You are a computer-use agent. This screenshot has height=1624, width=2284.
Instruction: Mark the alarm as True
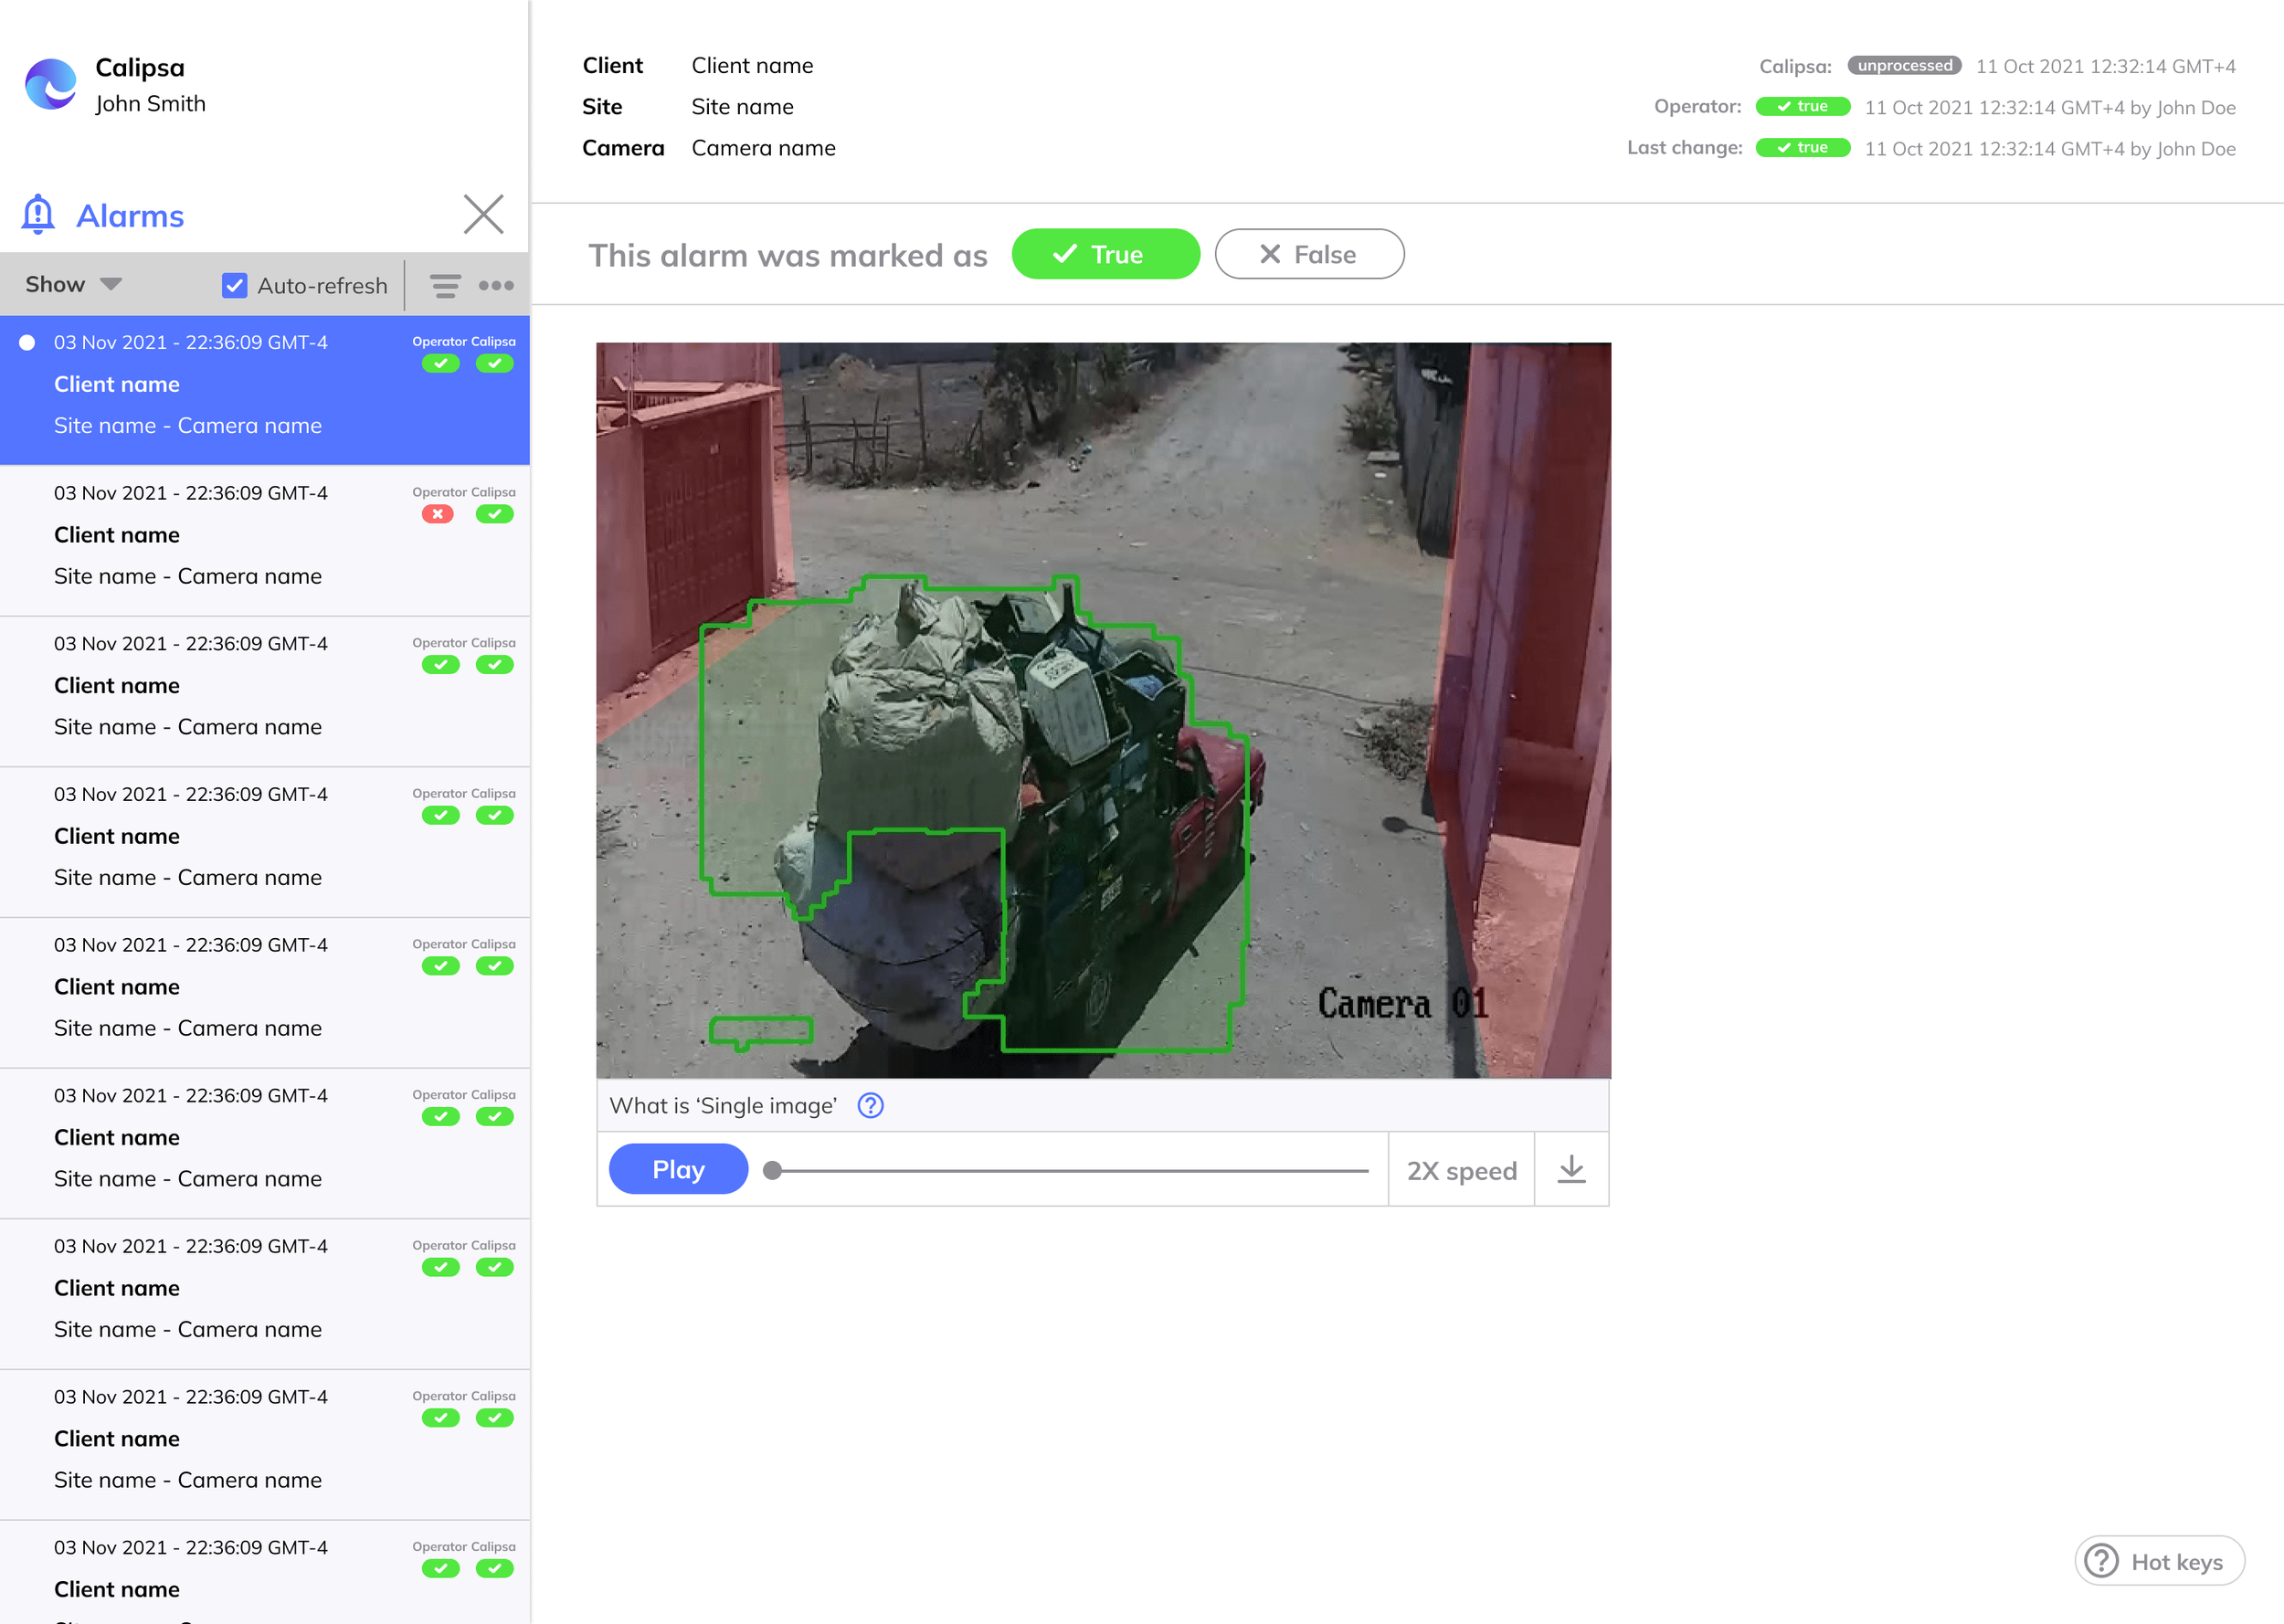[x=1105, y=254]
